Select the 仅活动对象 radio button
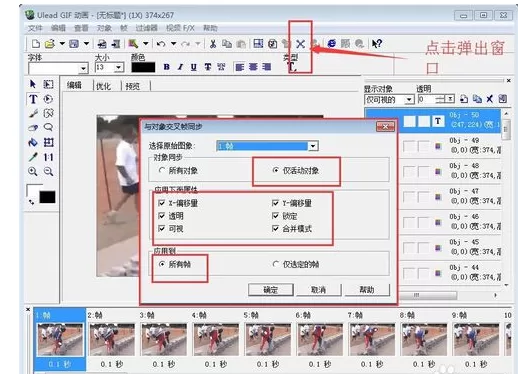The image size is (518, 374). (276, 170)
